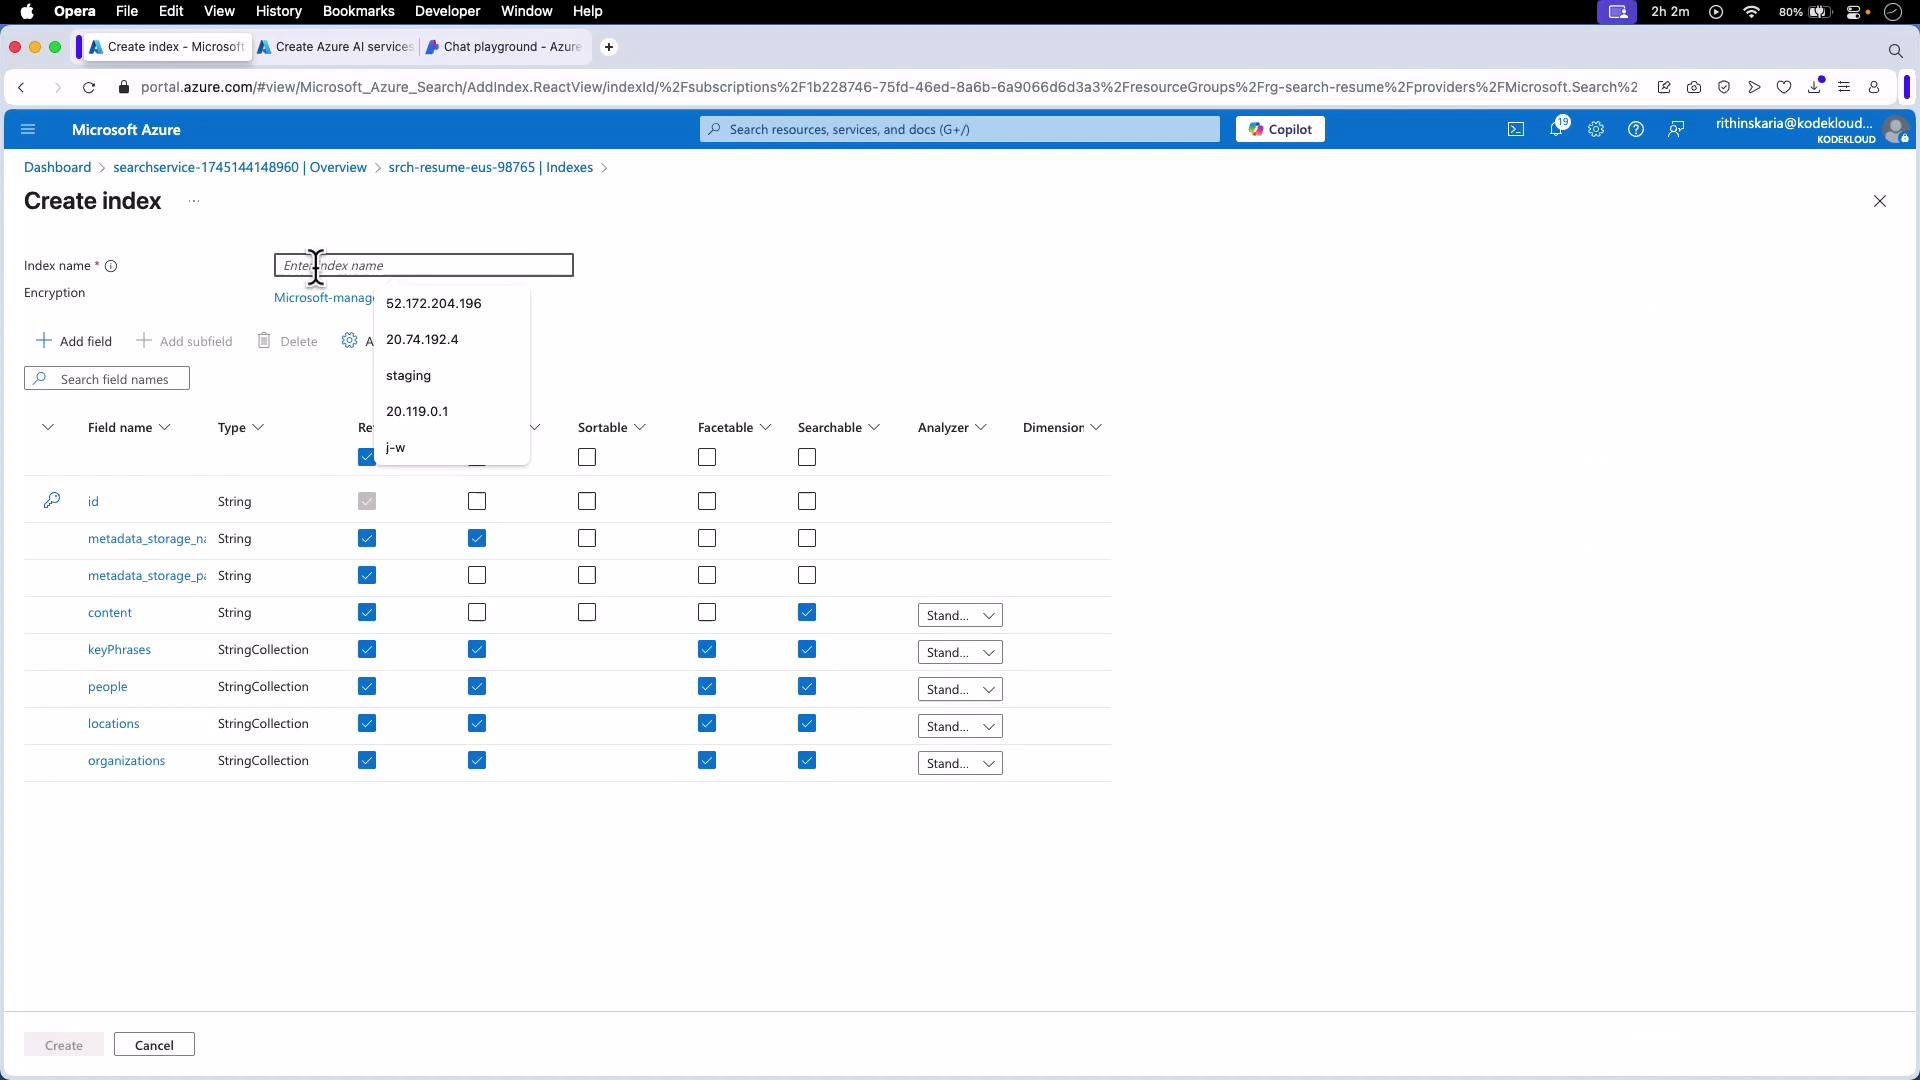The height and width of the screenshot is (1080, 1920).
Task: Click the Index name input field
Action: tap(424, 265)
